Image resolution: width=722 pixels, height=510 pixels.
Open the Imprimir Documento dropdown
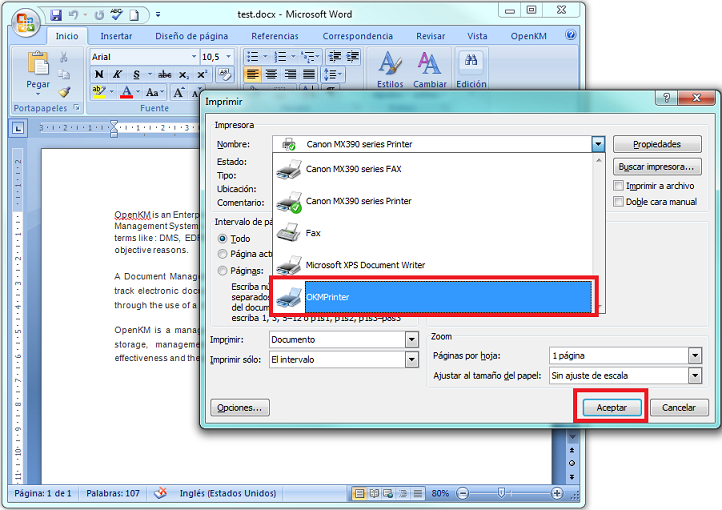pyautogui.click(x=412, y=340)
